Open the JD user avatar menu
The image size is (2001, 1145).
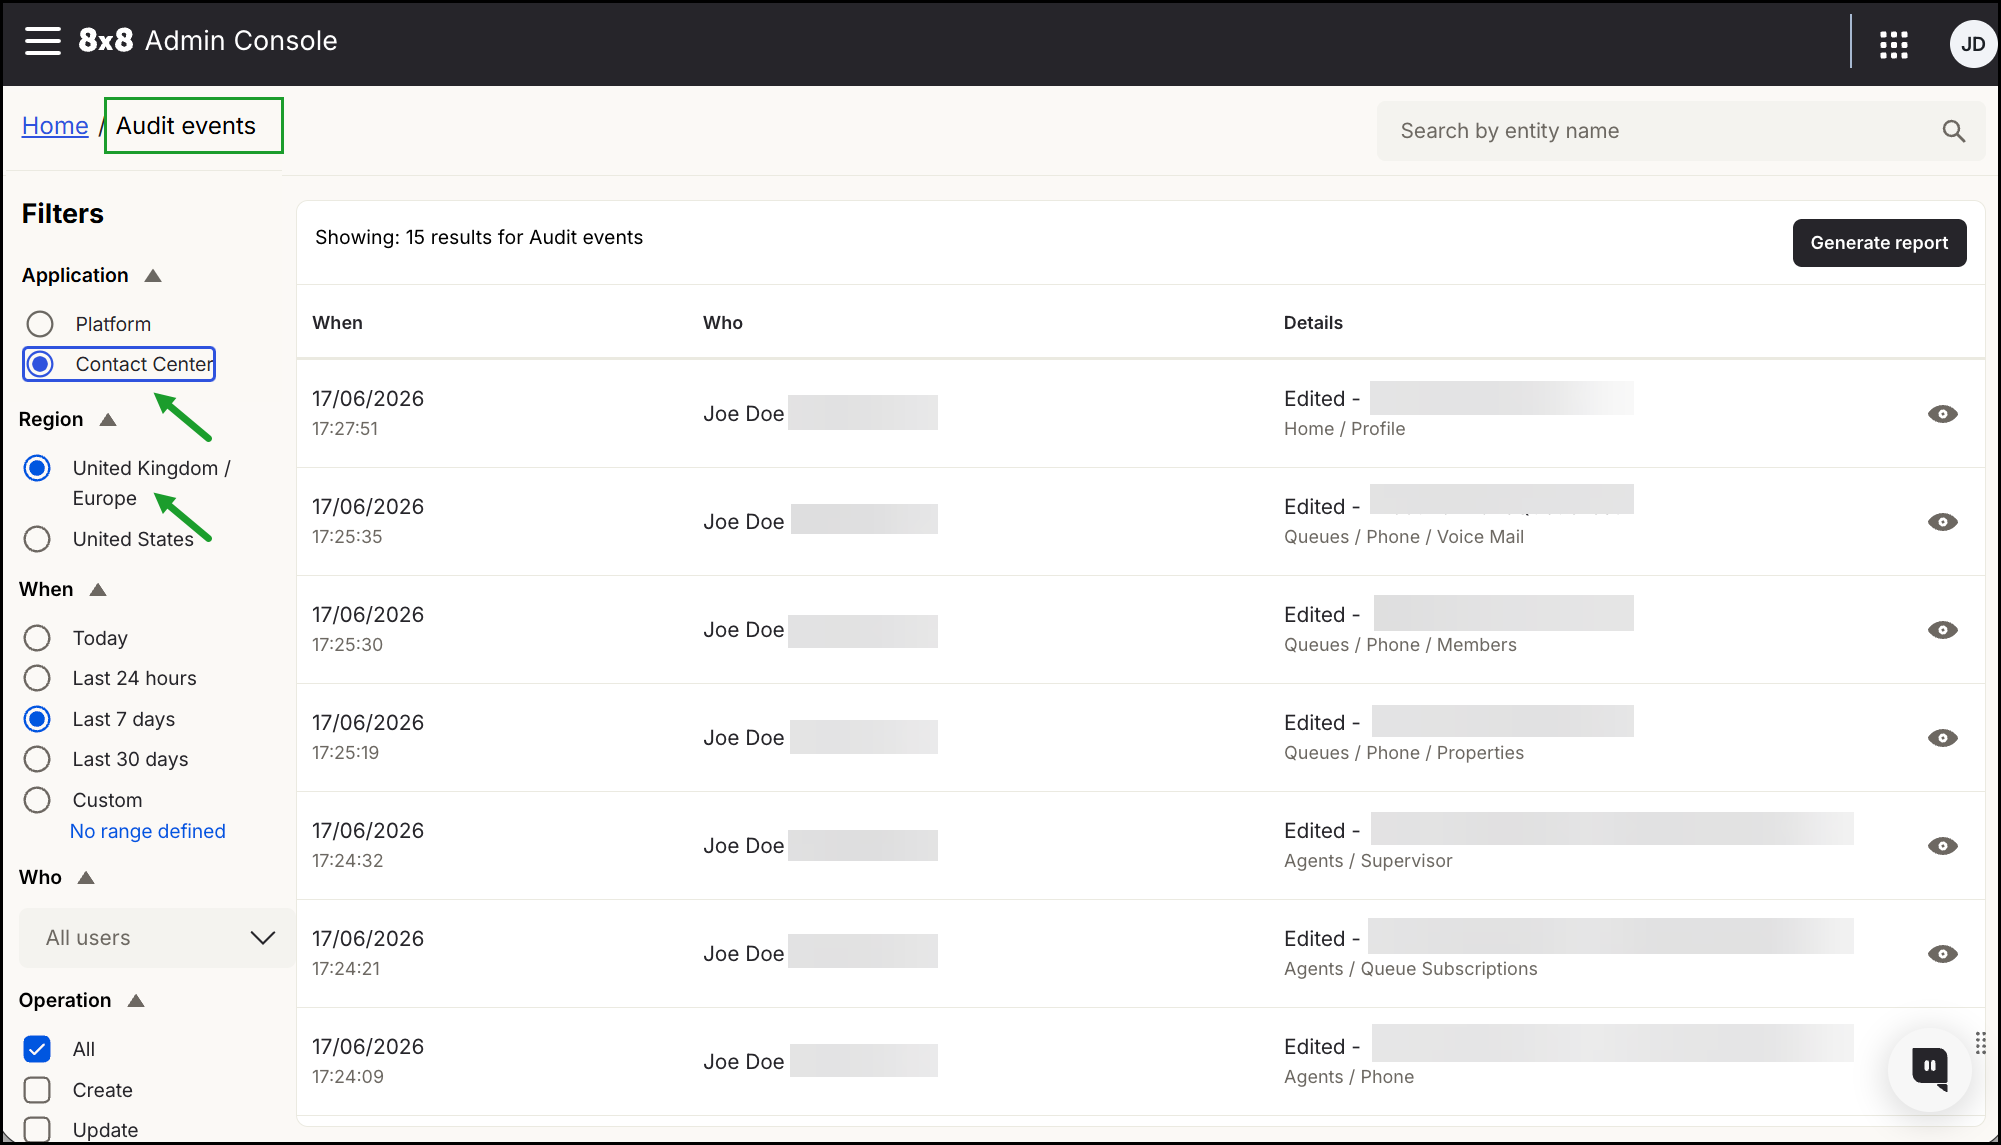click(x=1972, y=44)
